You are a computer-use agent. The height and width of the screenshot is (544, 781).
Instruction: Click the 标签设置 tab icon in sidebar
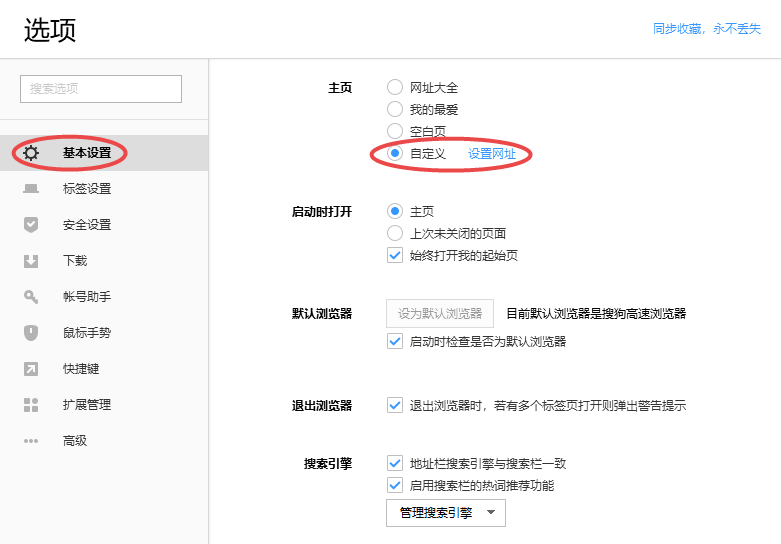[31, 189]
